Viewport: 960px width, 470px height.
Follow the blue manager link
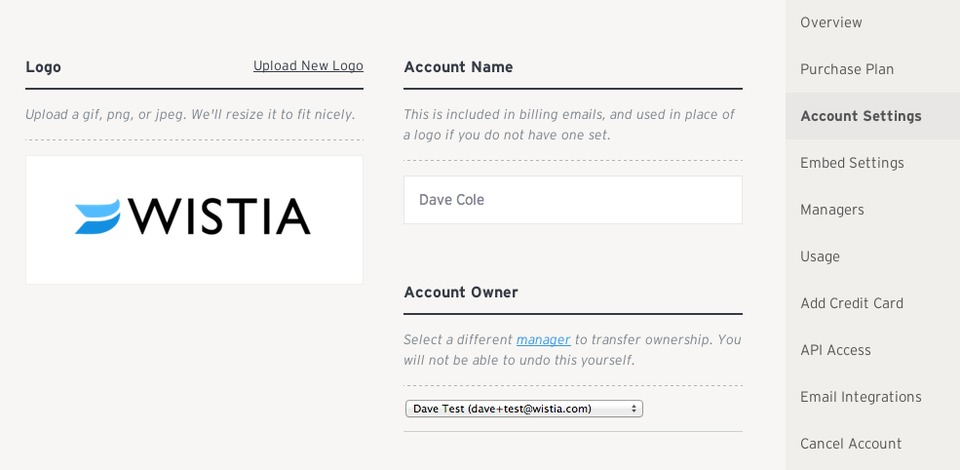(x=543, y=340)
